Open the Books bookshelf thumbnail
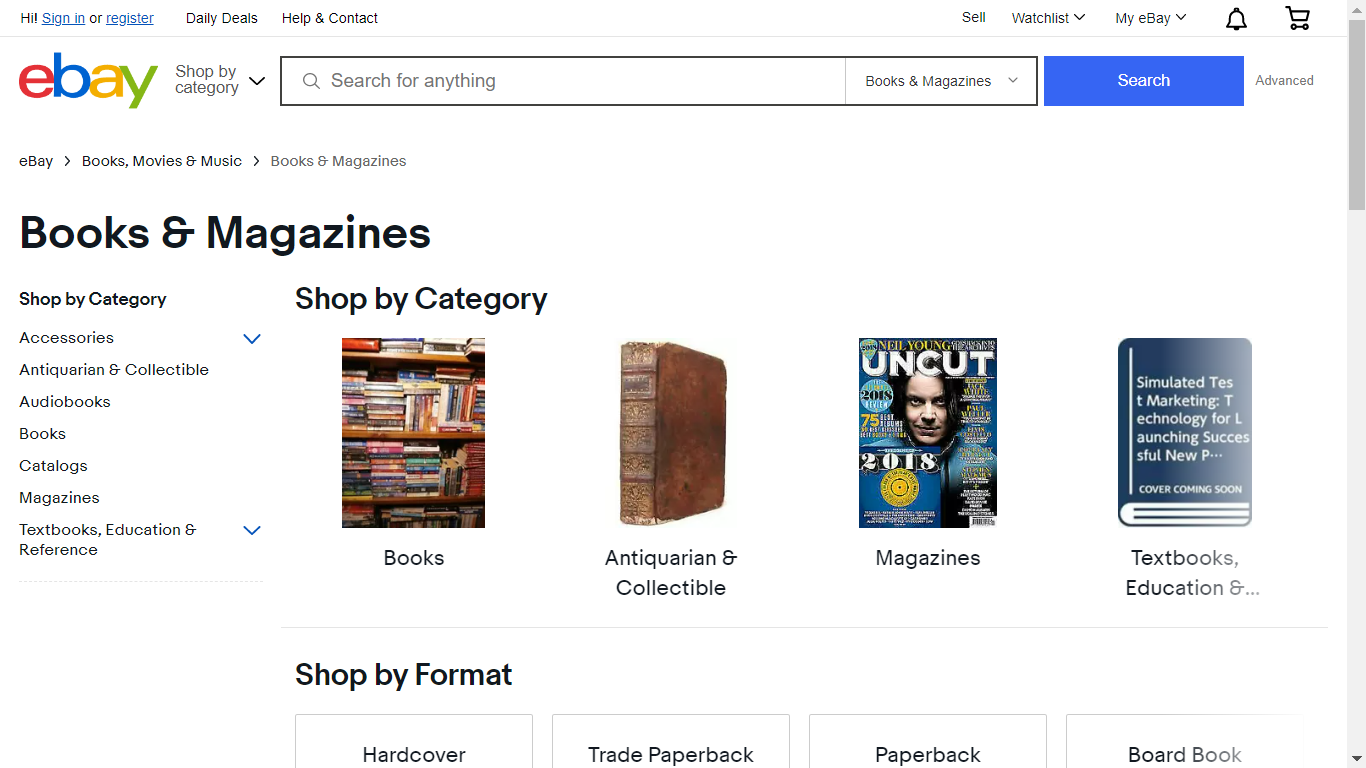 coord(413,432)
